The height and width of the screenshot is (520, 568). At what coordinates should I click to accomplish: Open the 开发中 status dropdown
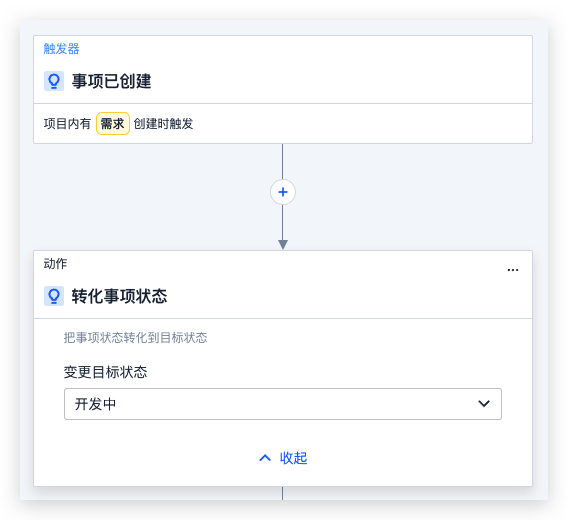tap(283, 404)
